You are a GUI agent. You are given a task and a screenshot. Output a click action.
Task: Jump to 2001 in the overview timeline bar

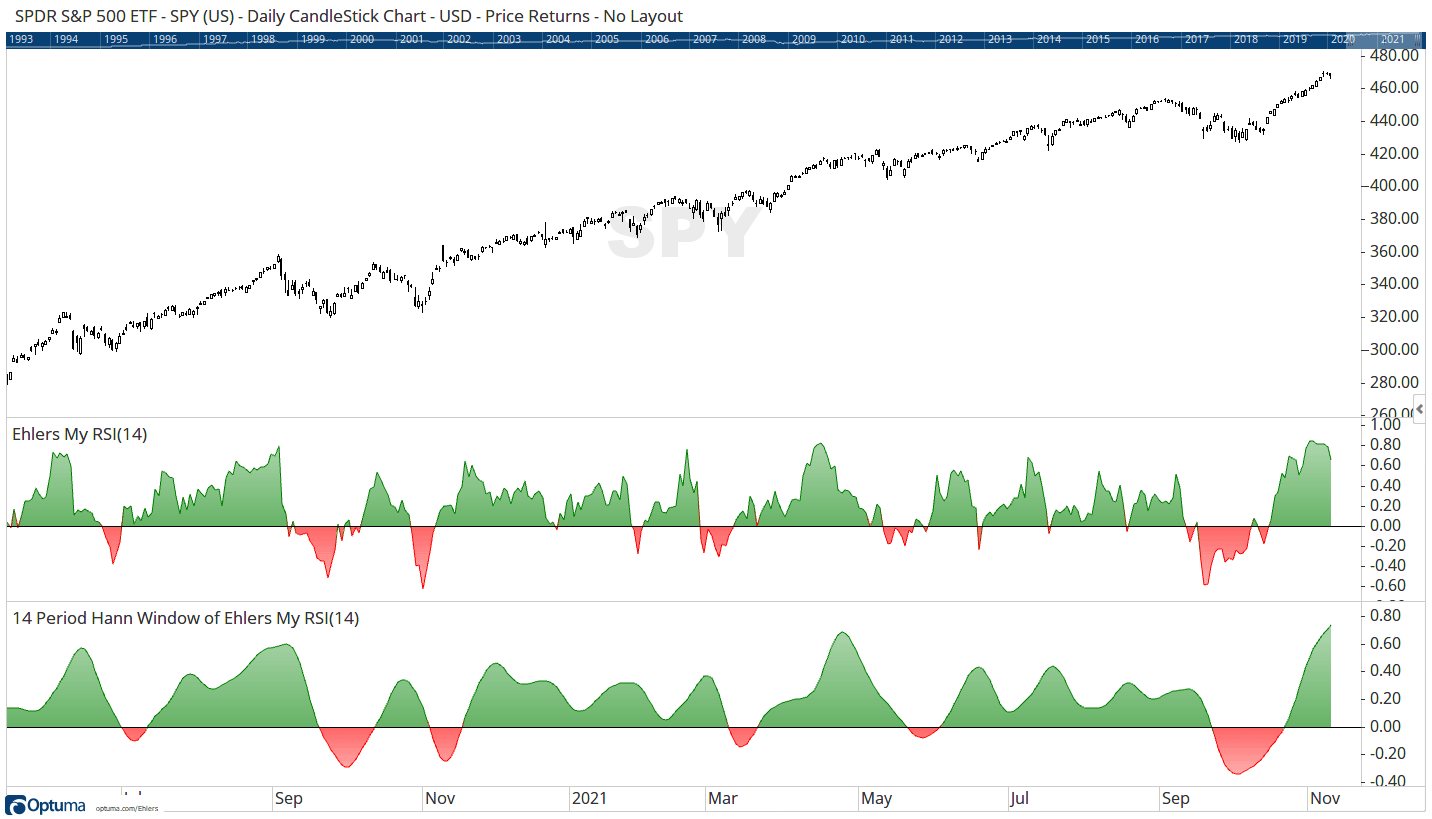click(x=410, y=39)
